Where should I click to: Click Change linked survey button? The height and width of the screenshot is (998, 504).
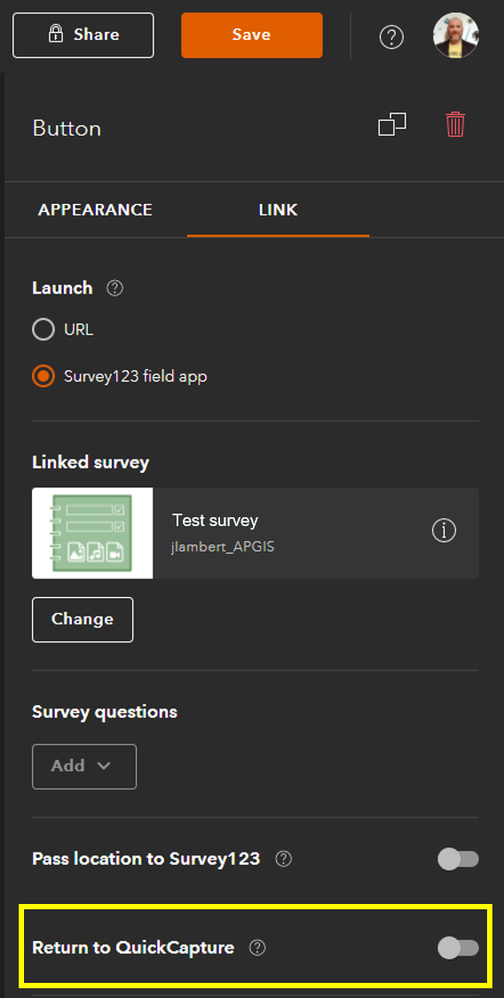point(83,619)
